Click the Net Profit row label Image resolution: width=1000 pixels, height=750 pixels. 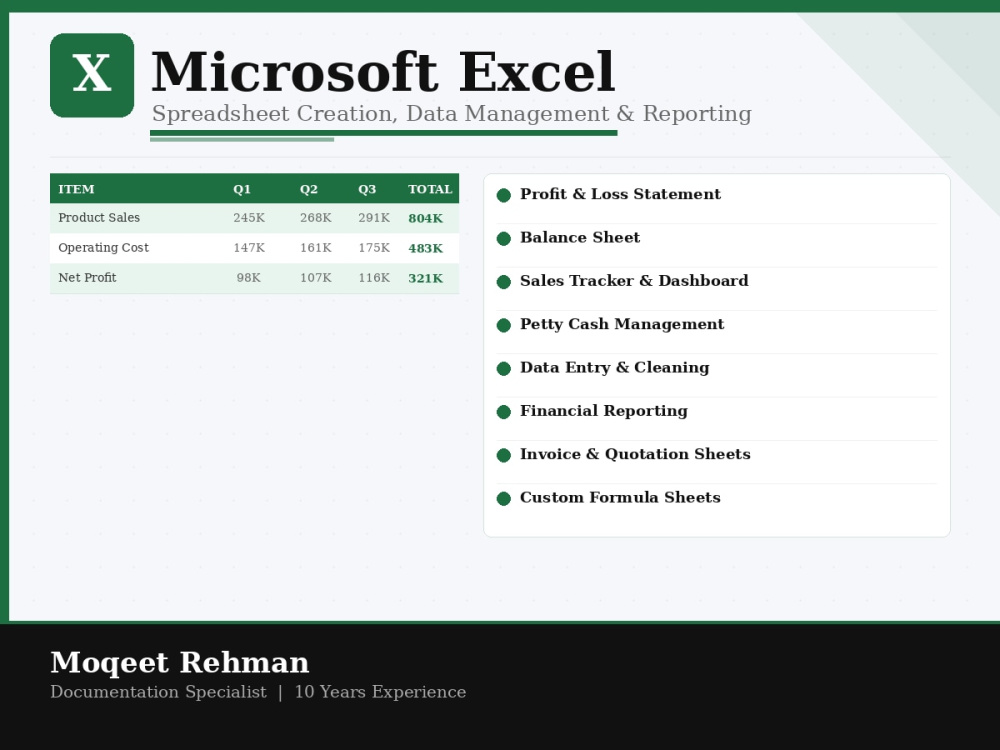87,277
